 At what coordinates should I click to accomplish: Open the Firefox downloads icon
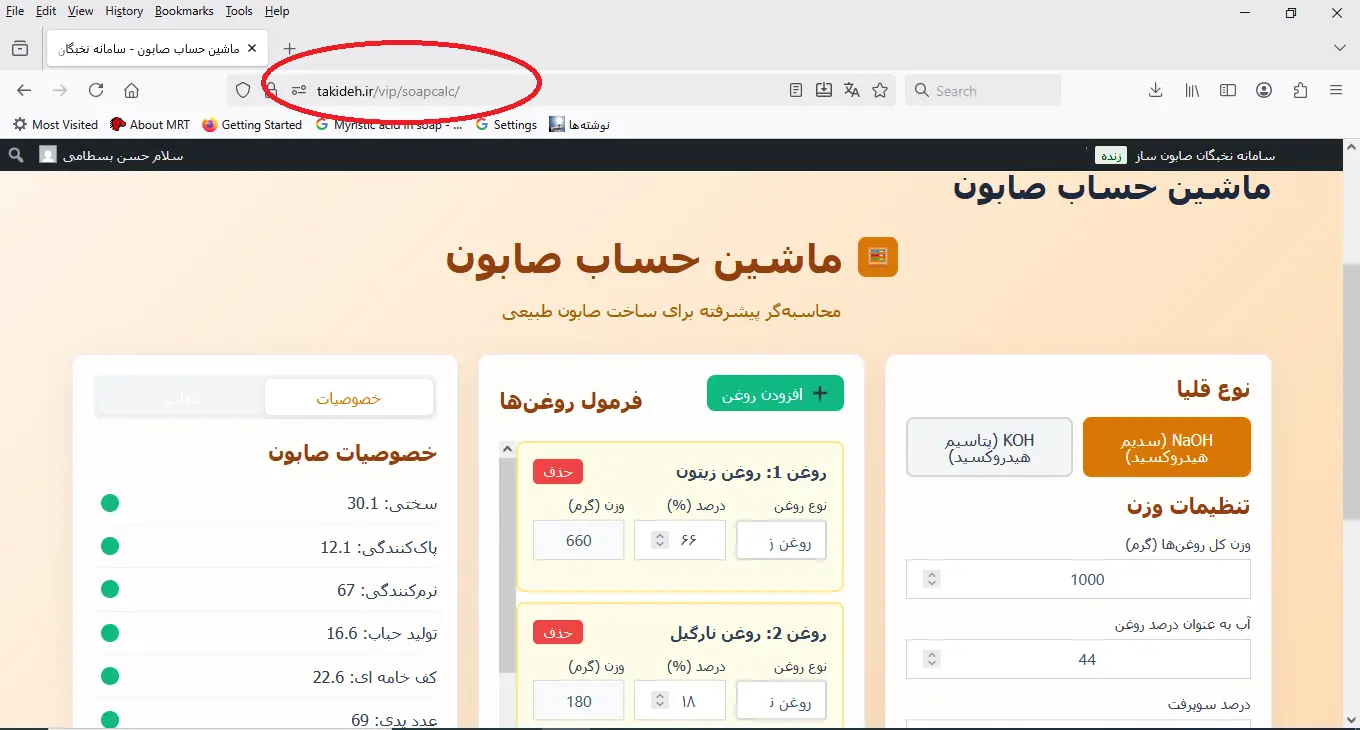point(1155,91)
